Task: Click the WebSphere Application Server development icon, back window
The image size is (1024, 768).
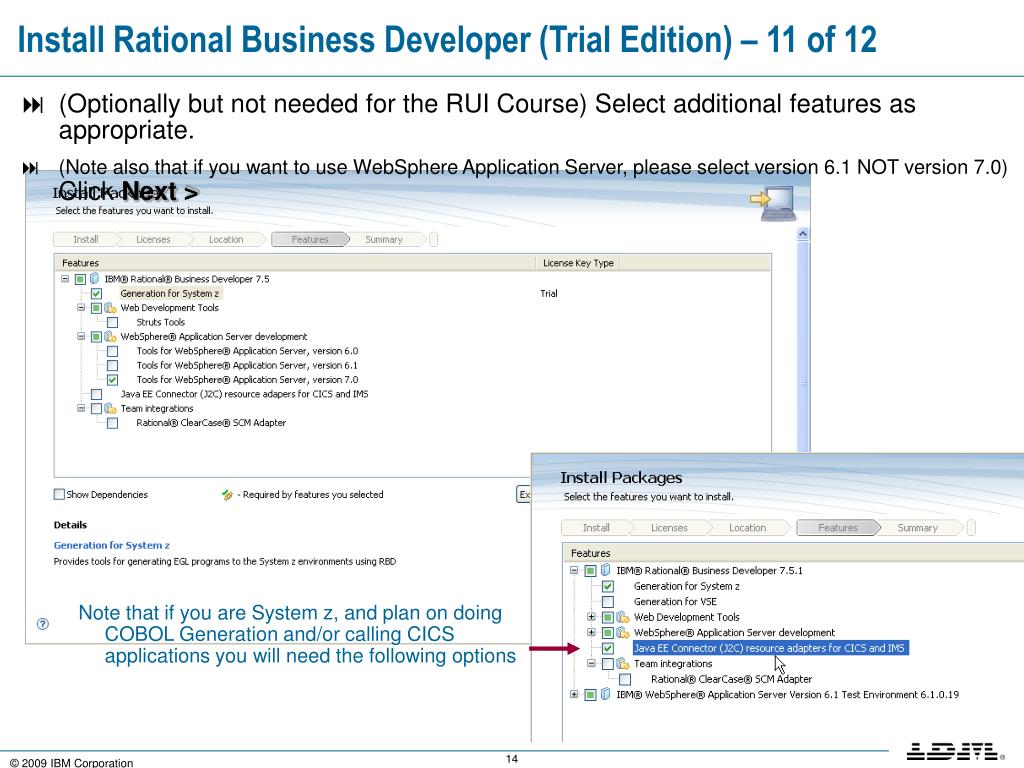Action: [110, 336]
